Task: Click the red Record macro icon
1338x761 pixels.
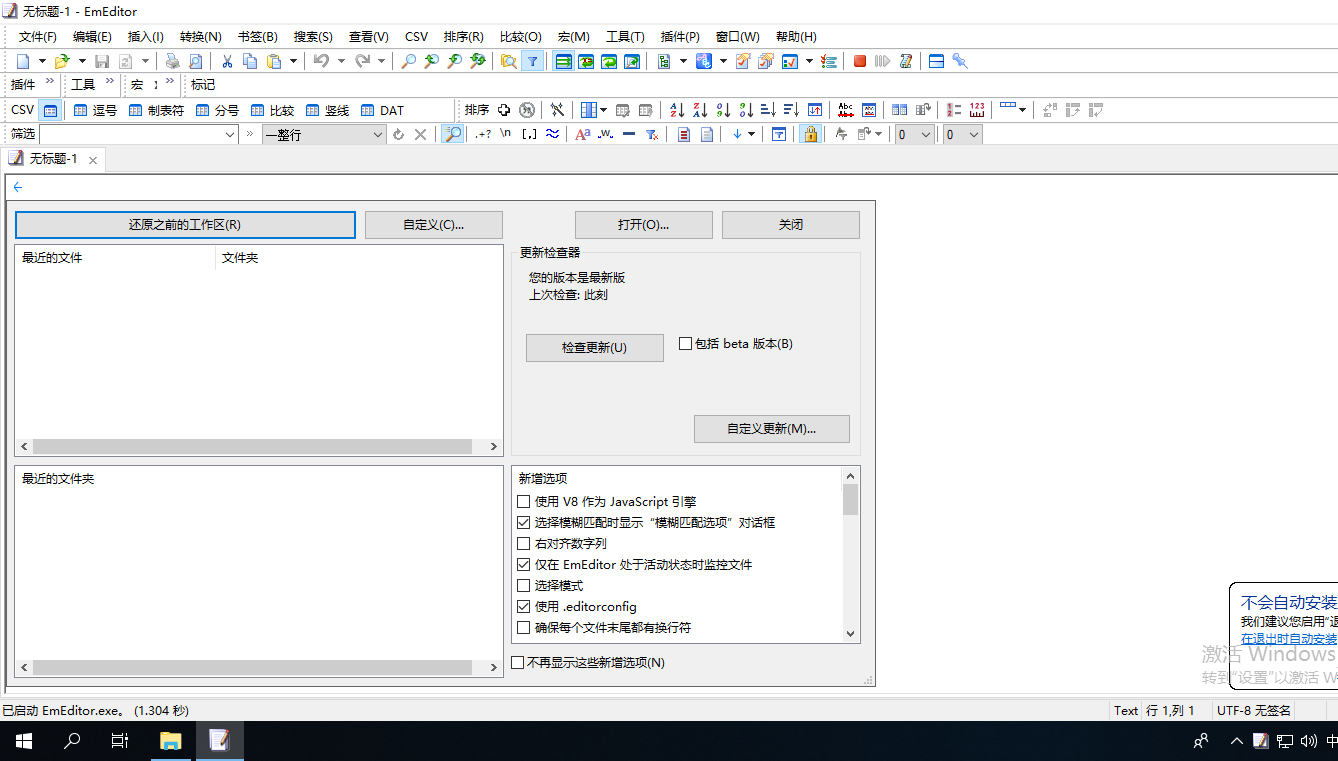Action: tap(860, 61)
